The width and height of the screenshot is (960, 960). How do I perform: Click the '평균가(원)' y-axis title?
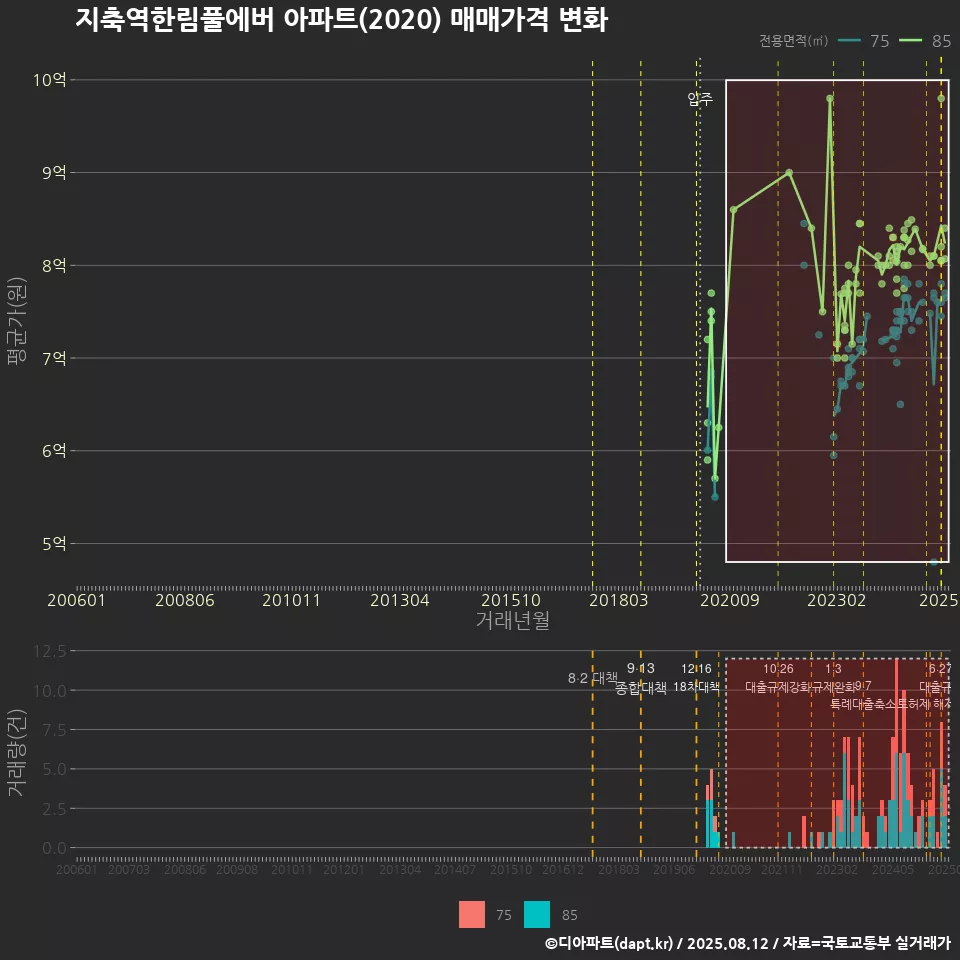[x=17, y=321]
